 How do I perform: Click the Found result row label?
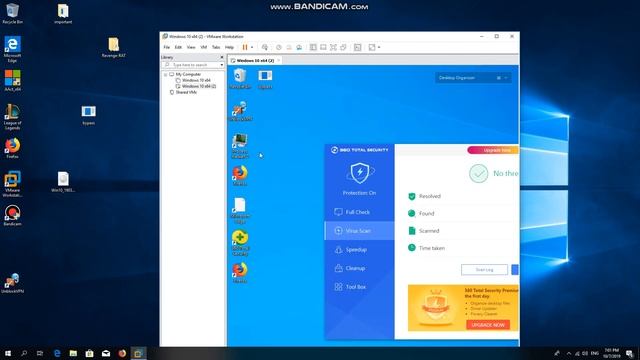(427, 213)
